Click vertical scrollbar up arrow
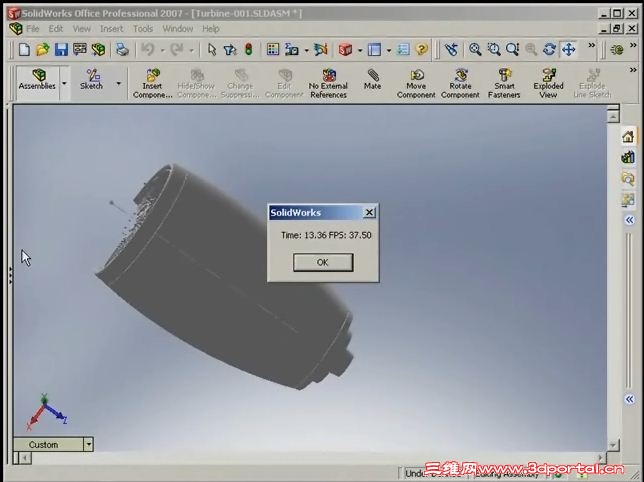Screen dimensions: 644x482 click(613, 117)
